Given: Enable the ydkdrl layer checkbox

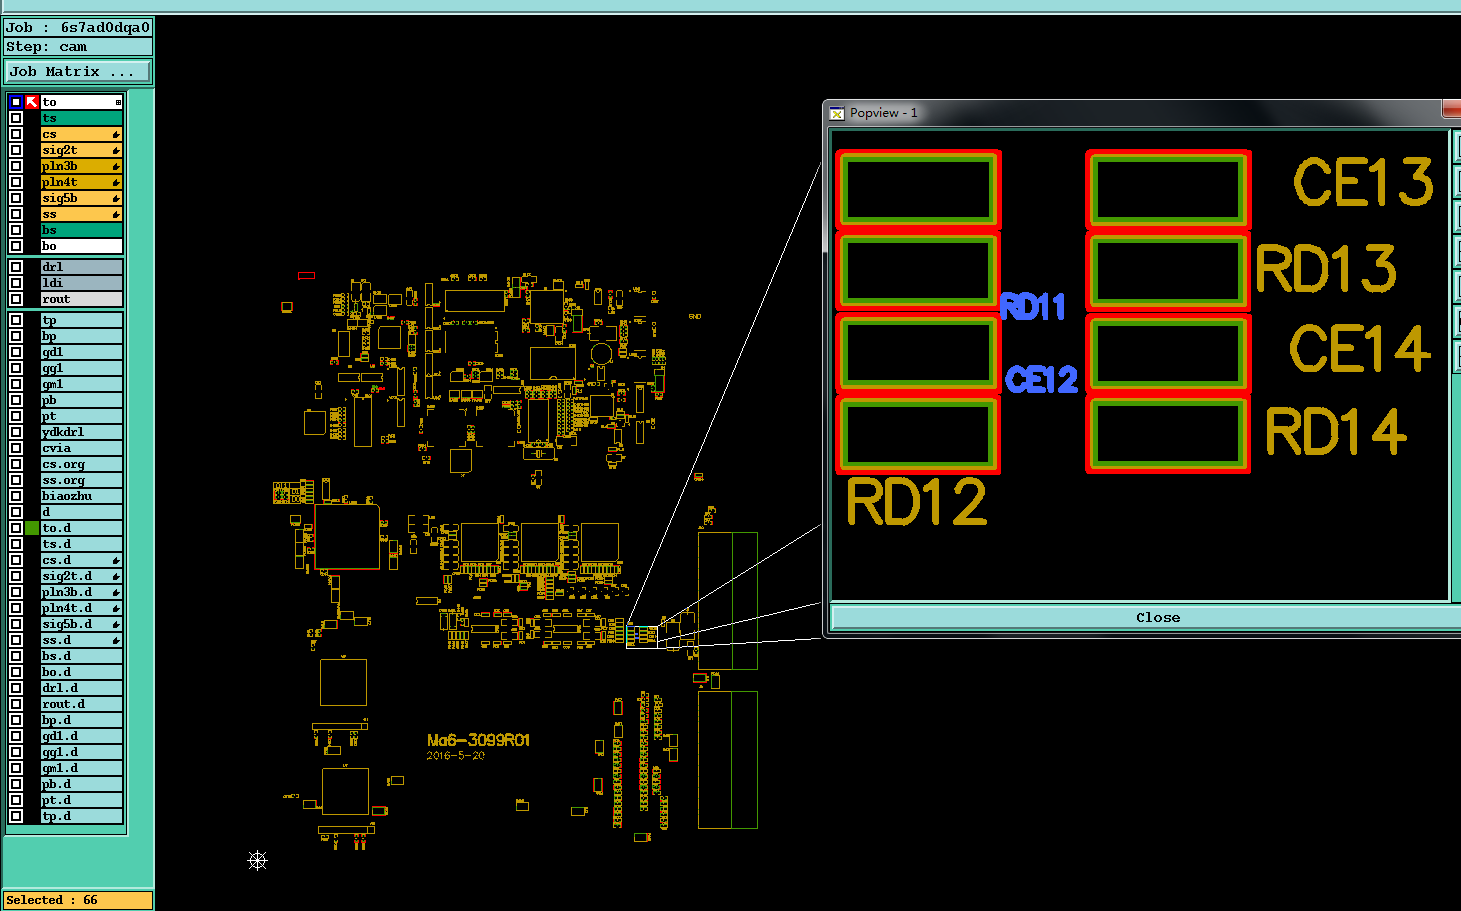Looking at the screenshot, I should click(16, 432).
